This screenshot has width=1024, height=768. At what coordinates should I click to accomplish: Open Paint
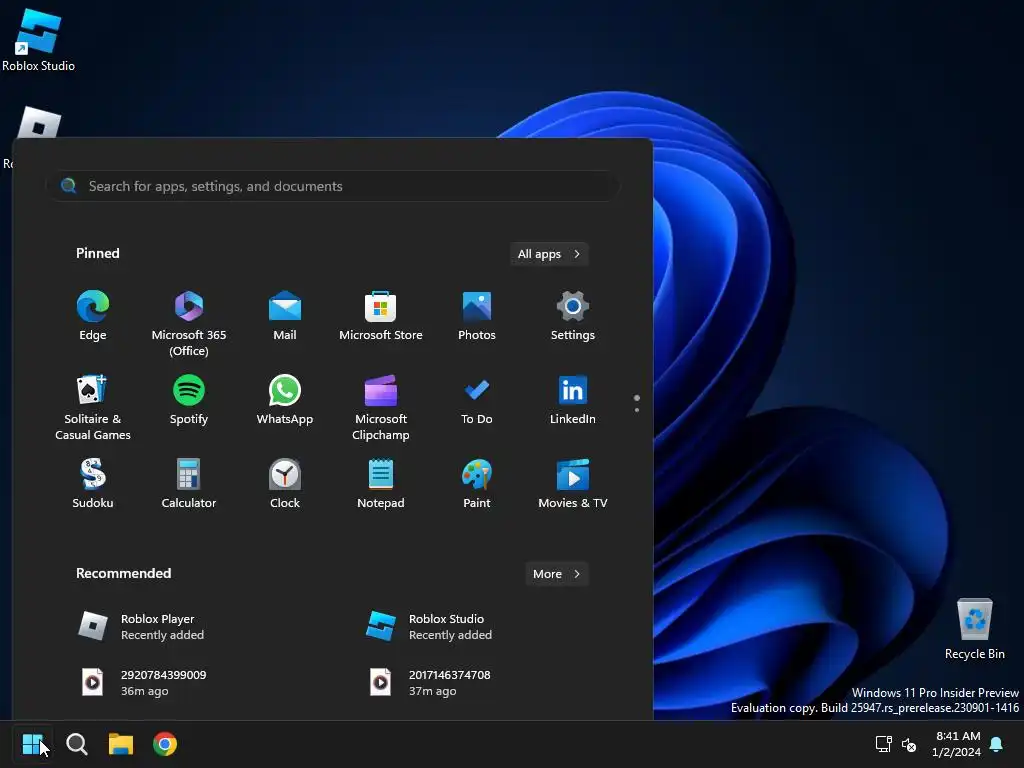(x=477, y=484)
